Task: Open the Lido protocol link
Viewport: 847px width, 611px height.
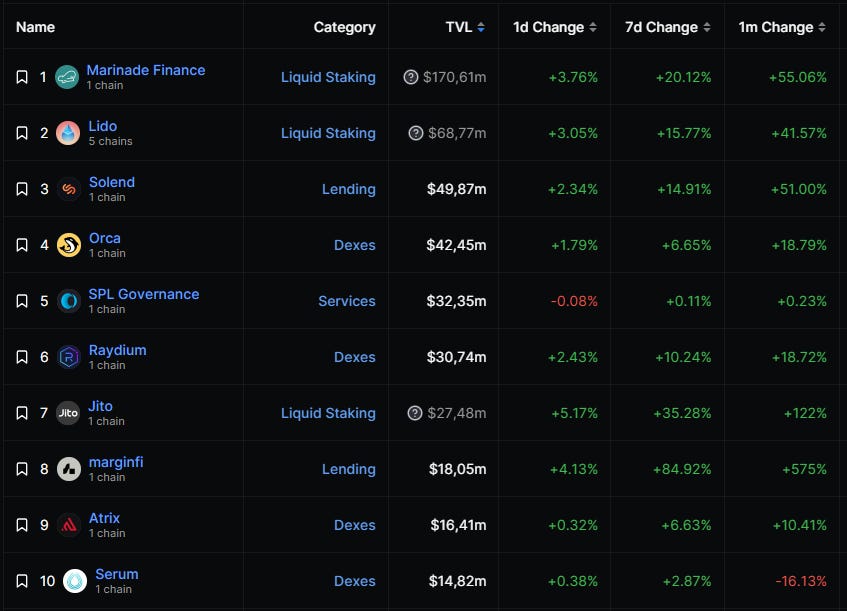Action: coord(103,126)
